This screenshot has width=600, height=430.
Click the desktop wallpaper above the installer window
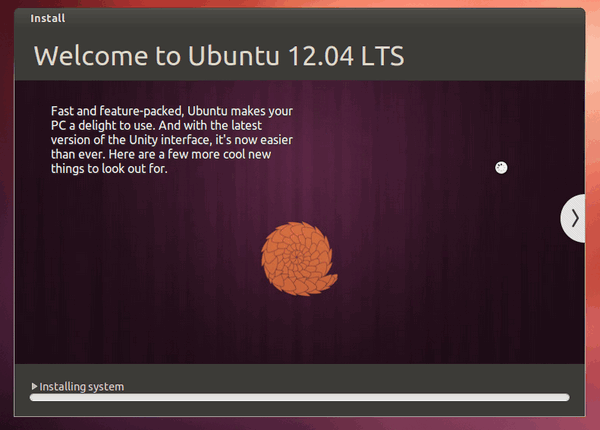300,3
